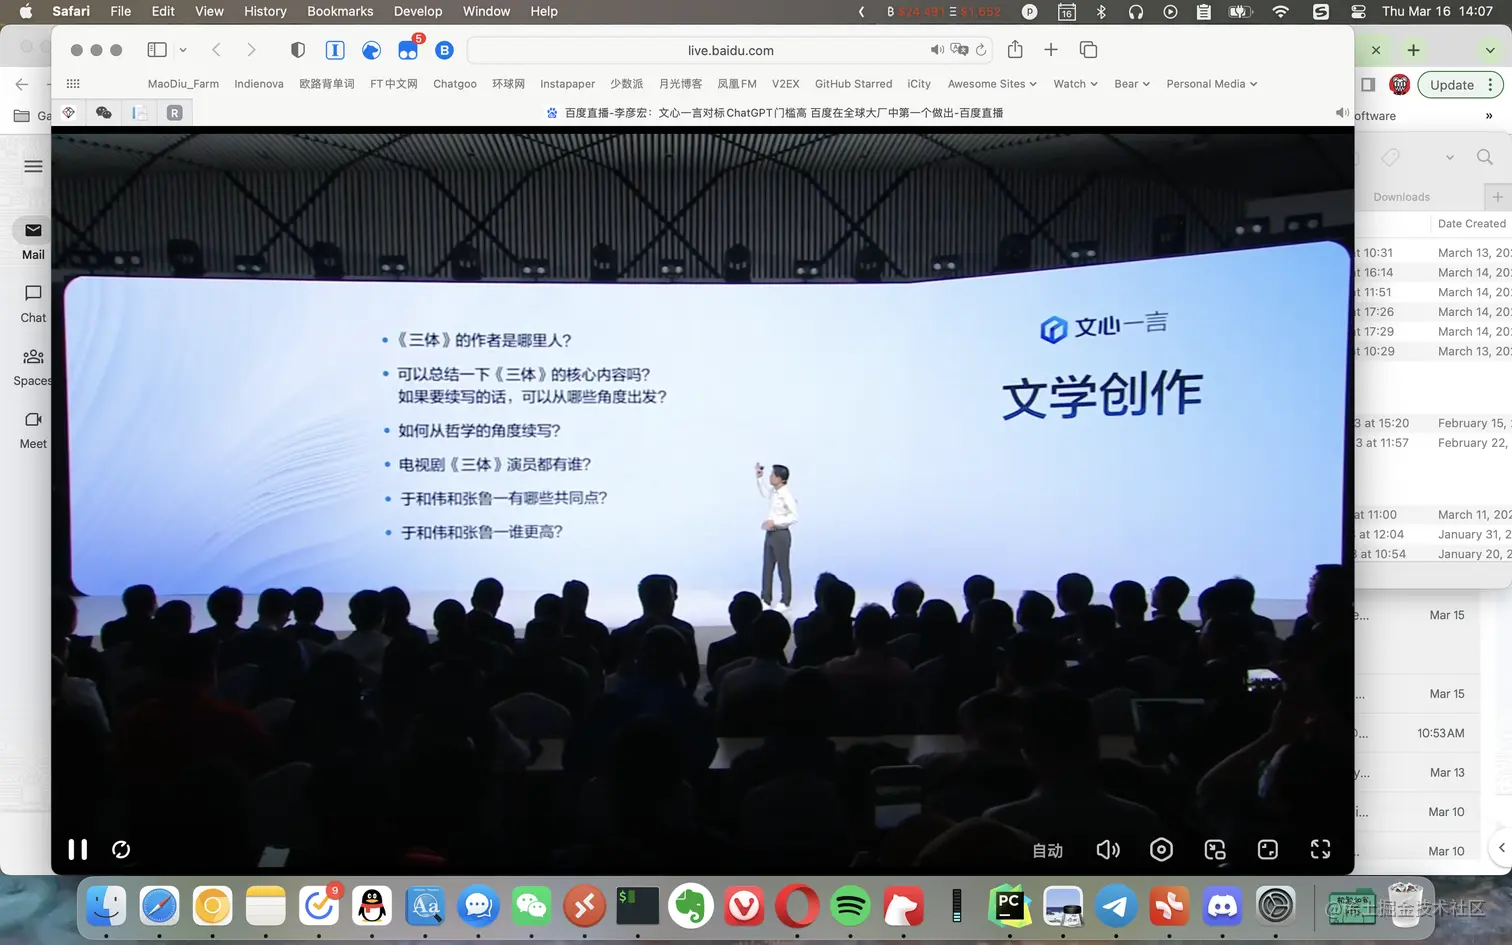Refresh the live stream with the reload icon
The height and width of the screenshot is (945, 1512).
(x=121, y=849)
